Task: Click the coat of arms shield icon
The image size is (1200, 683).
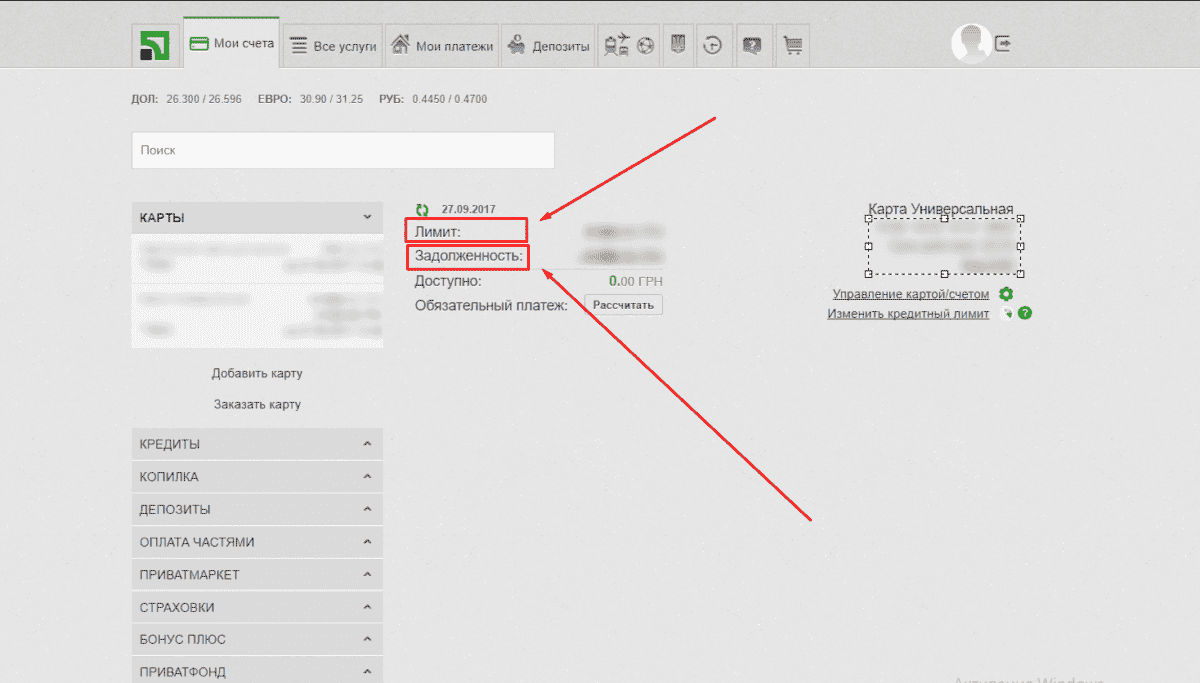Action: (677, 45)
